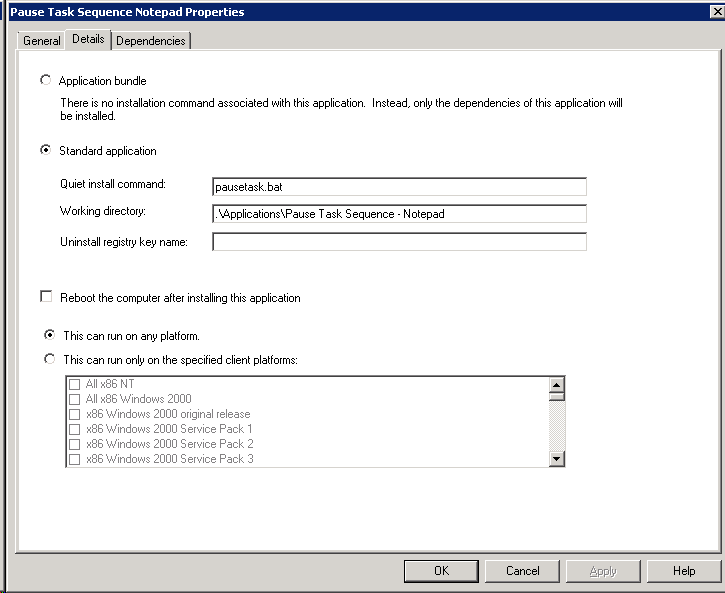
Task: Choose the Standard application radio button
Action: click(45, 150)
